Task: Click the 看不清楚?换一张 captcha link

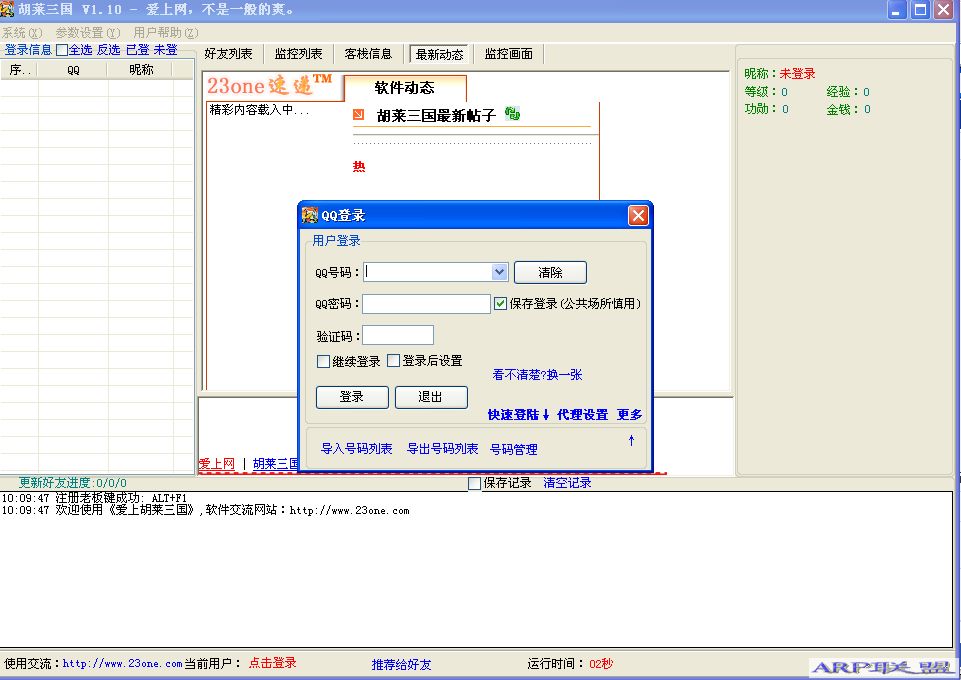Action: pos(537,375)
